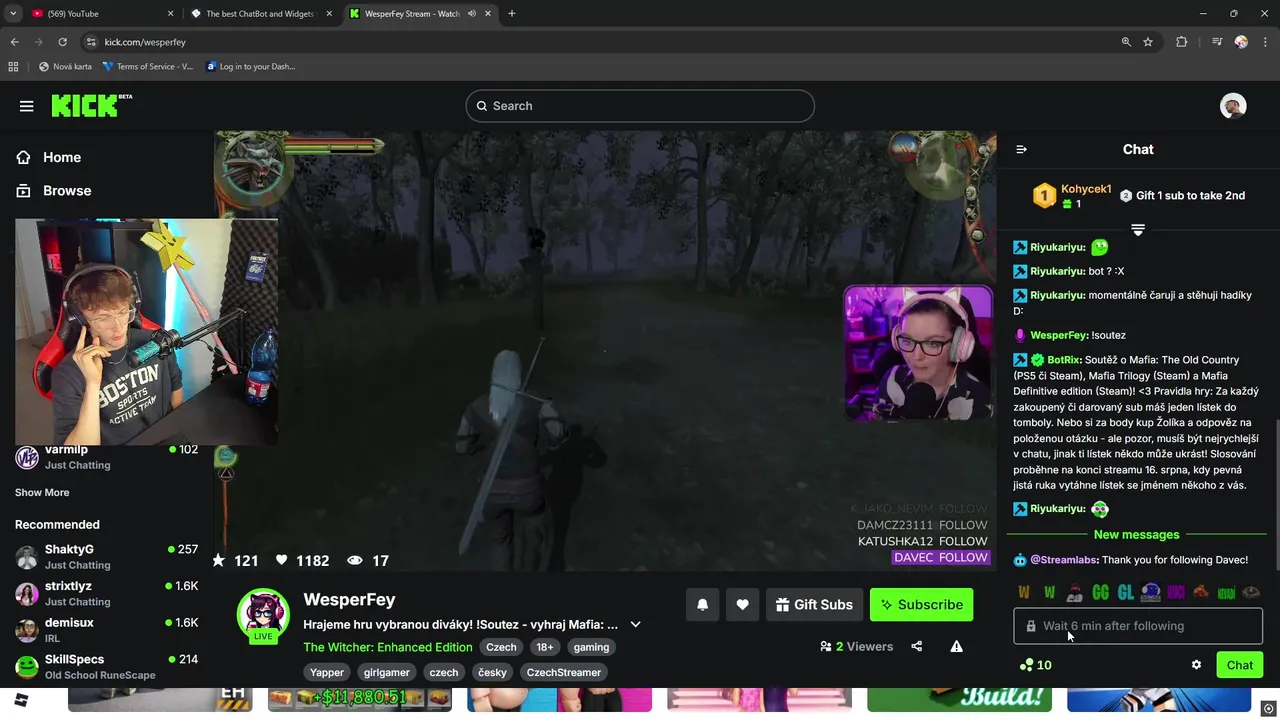Click WesperFey username in chat

click(x=1058, y=335)
